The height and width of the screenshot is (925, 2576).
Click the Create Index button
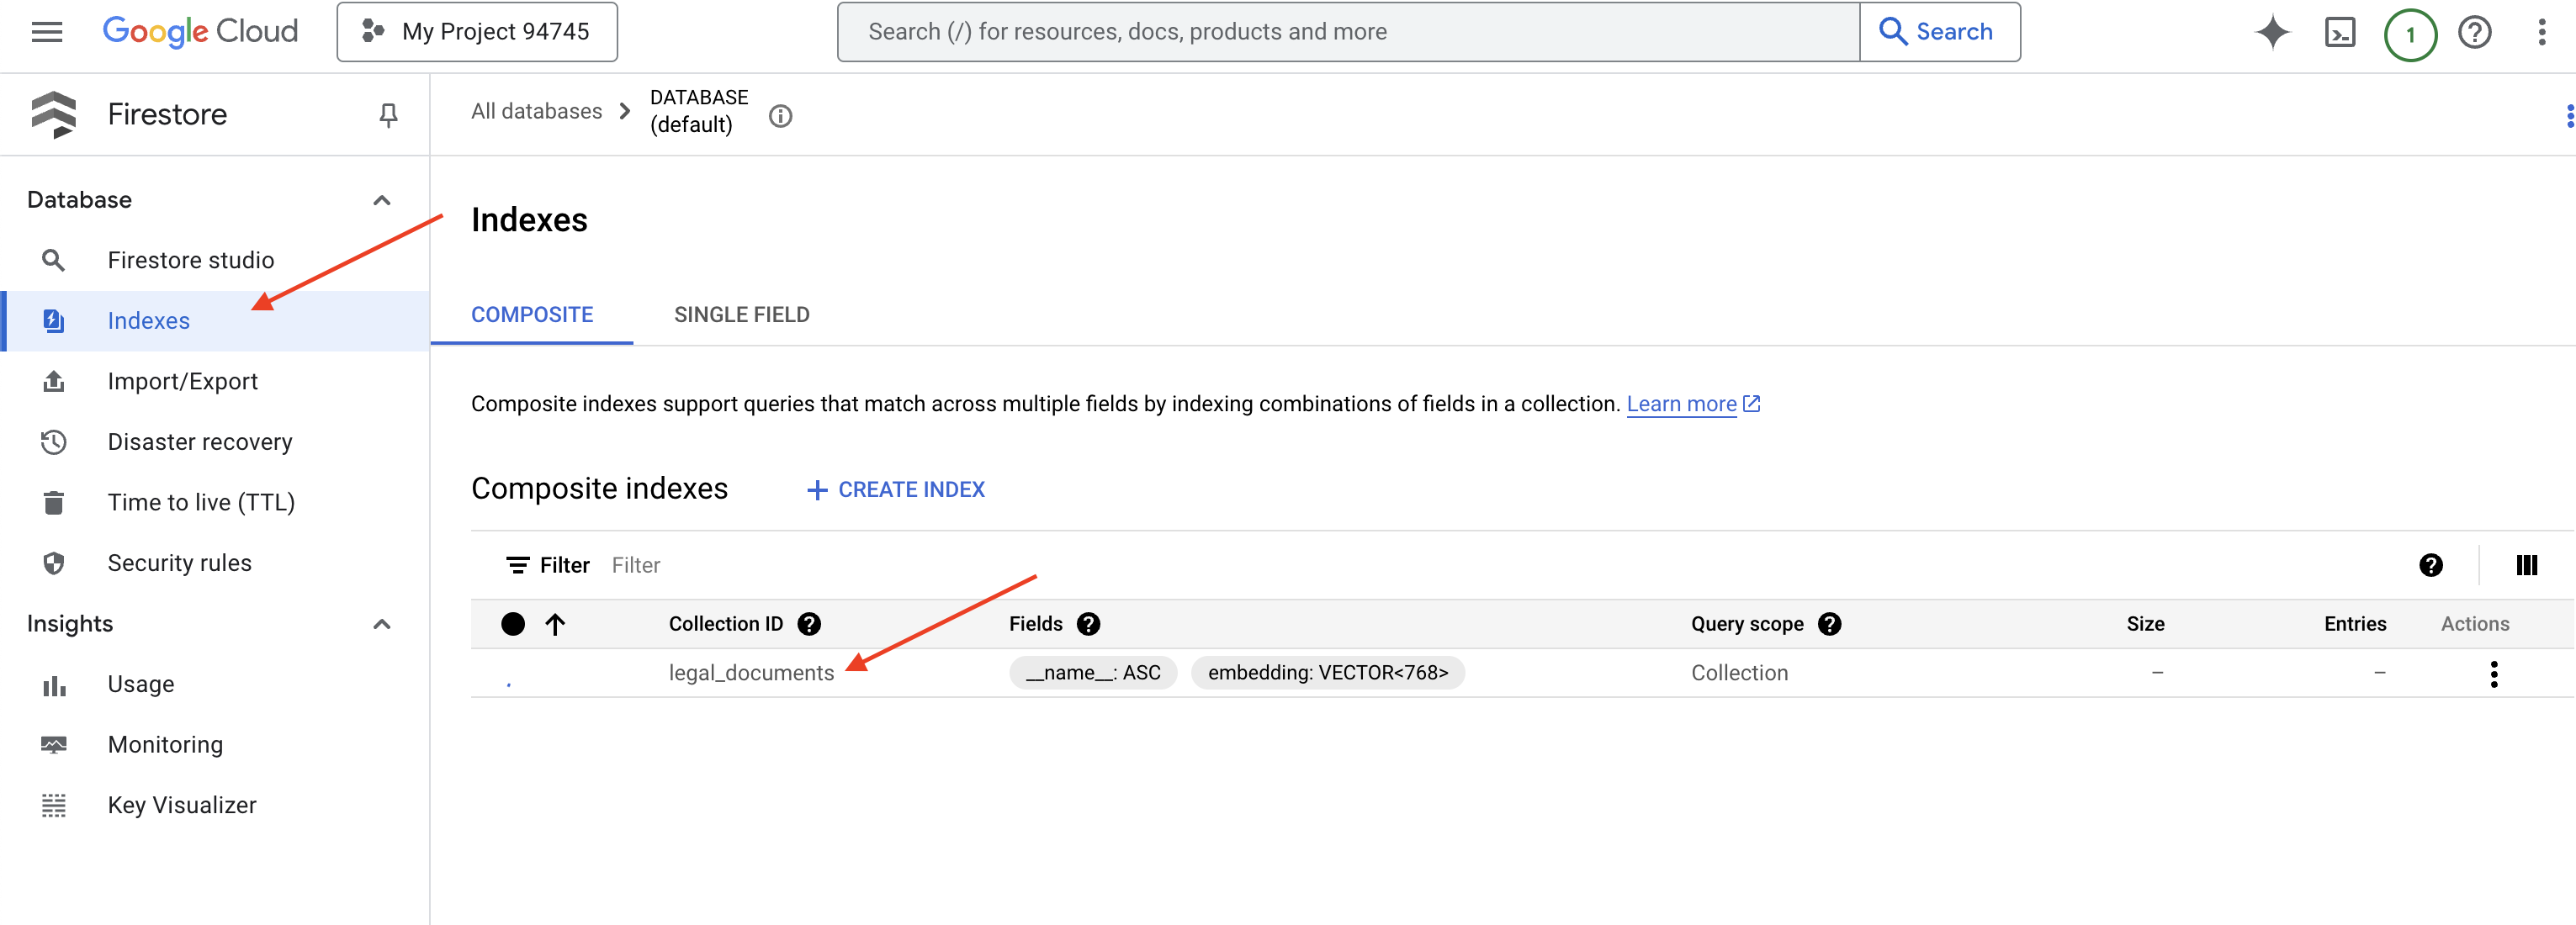pyautogui.click(x=896, y=489)
